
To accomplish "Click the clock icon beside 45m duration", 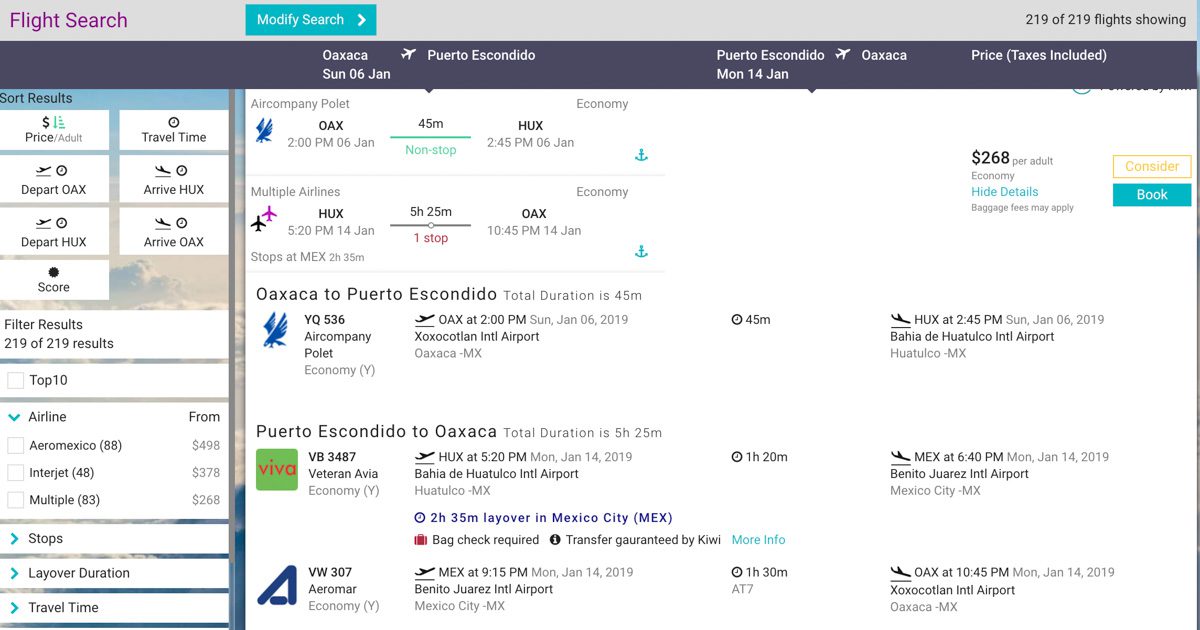I will (737, 320).
